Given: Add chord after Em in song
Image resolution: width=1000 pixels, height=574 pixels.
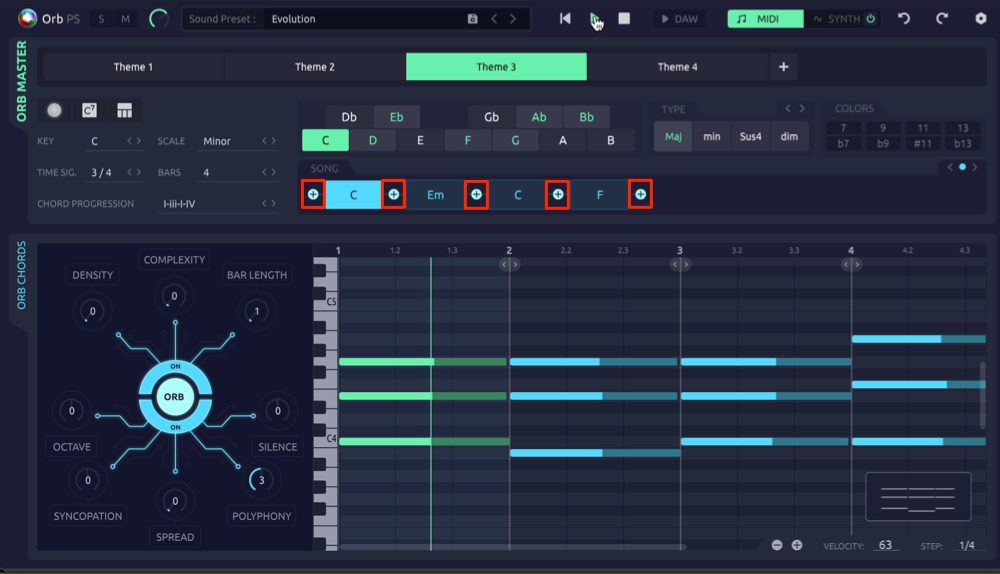Looking at the screenshot, I should (476, 195).
